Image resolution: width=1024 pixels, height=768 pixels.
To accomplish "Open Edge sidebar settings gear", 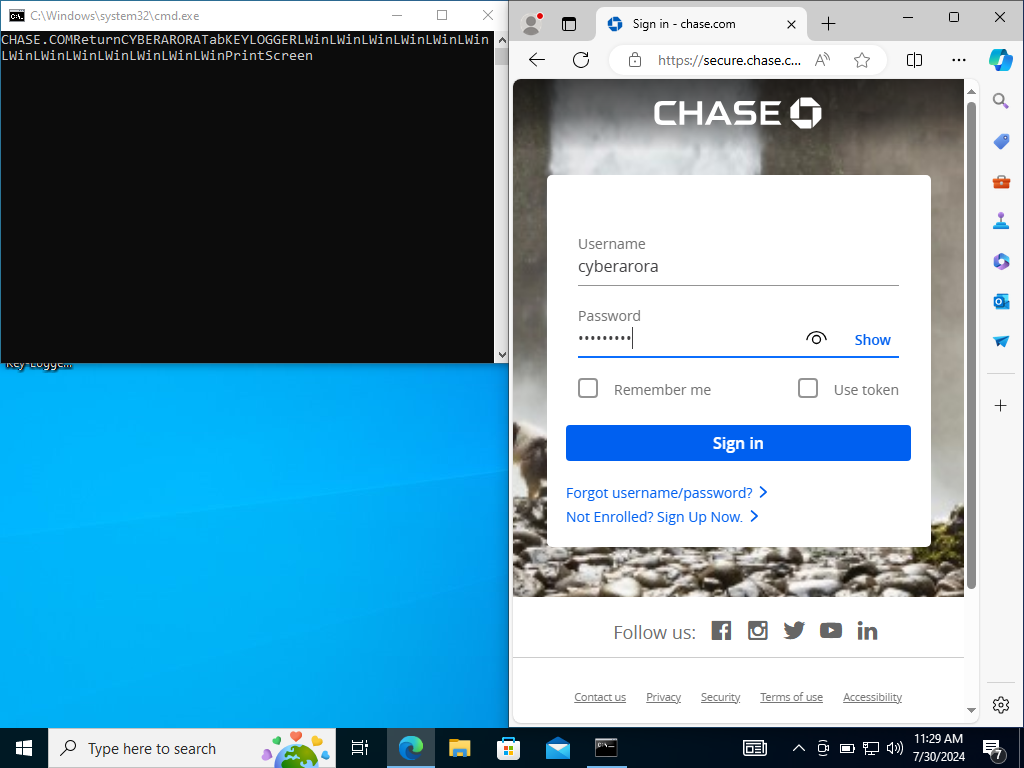I will (1000, 705).
